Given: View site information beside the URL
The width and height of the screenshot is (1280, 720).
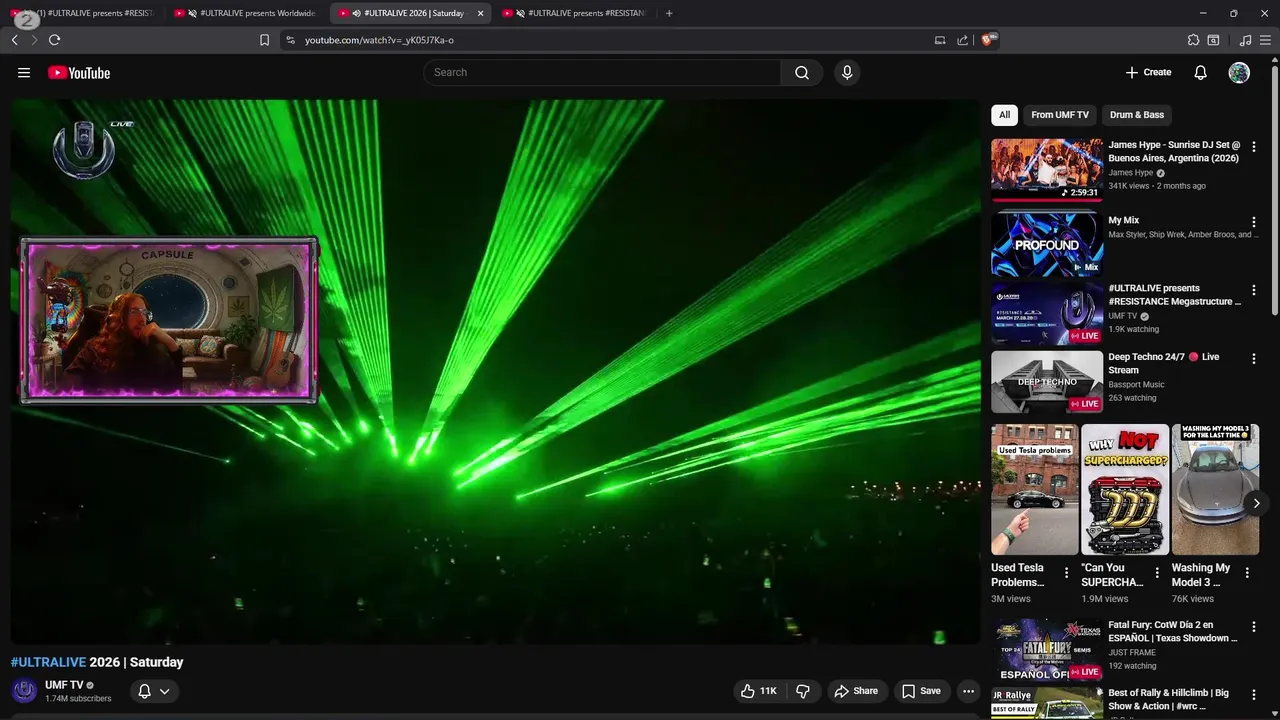Looking at the screenshot, I should [x=290, y=40].
